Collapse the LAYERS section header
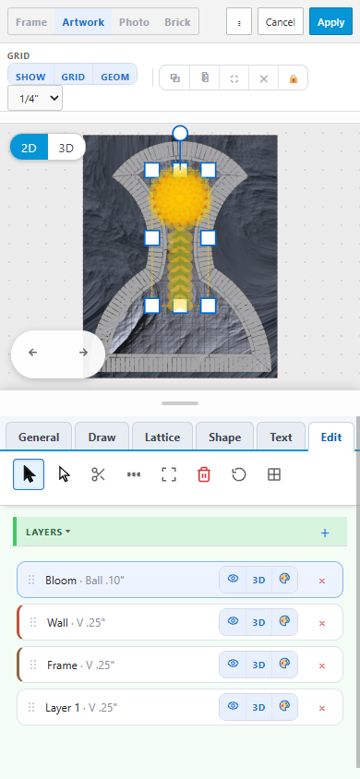The height and width of the screenshot is (779, 360). (48, 532)
